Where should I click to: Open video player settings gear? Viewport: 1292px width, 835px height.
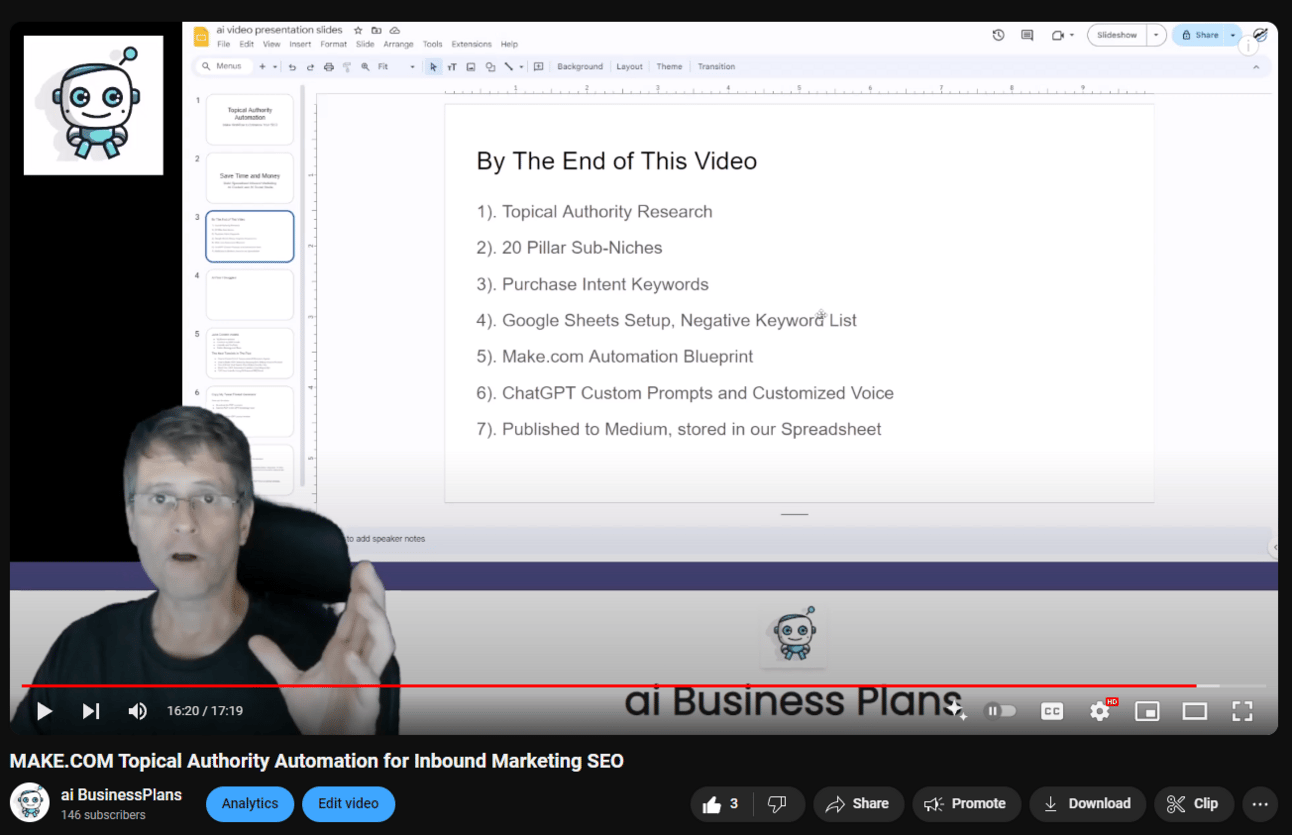1100,711
